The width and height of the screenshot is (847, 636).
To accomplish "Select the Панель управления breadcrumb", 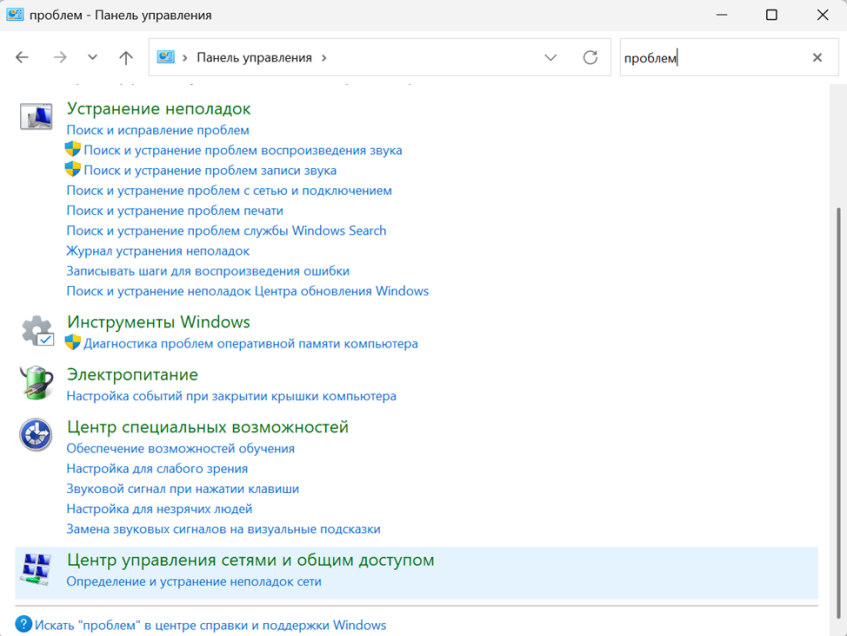I will click(x=254, y=58).
